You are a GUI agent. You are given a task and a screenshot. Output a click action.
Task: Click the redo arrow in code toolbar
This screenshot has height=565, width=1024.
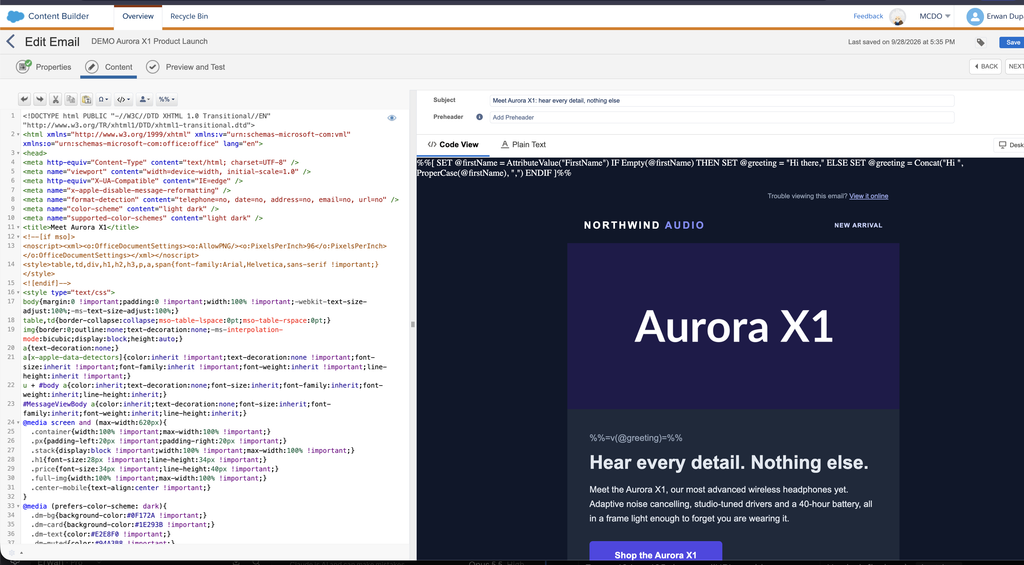(40, 99)
